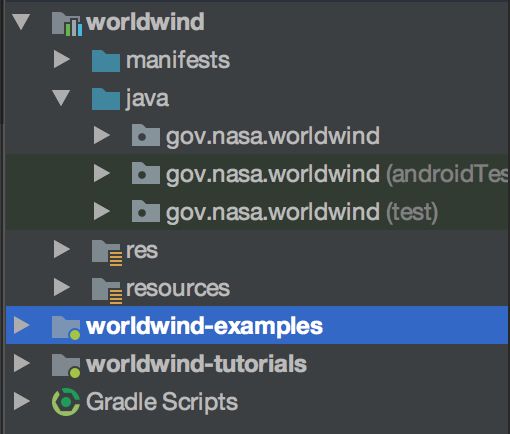This screenshot has height=434, width=510.
Task: Expand the manifests folder arrow
Action: (62, 60)
